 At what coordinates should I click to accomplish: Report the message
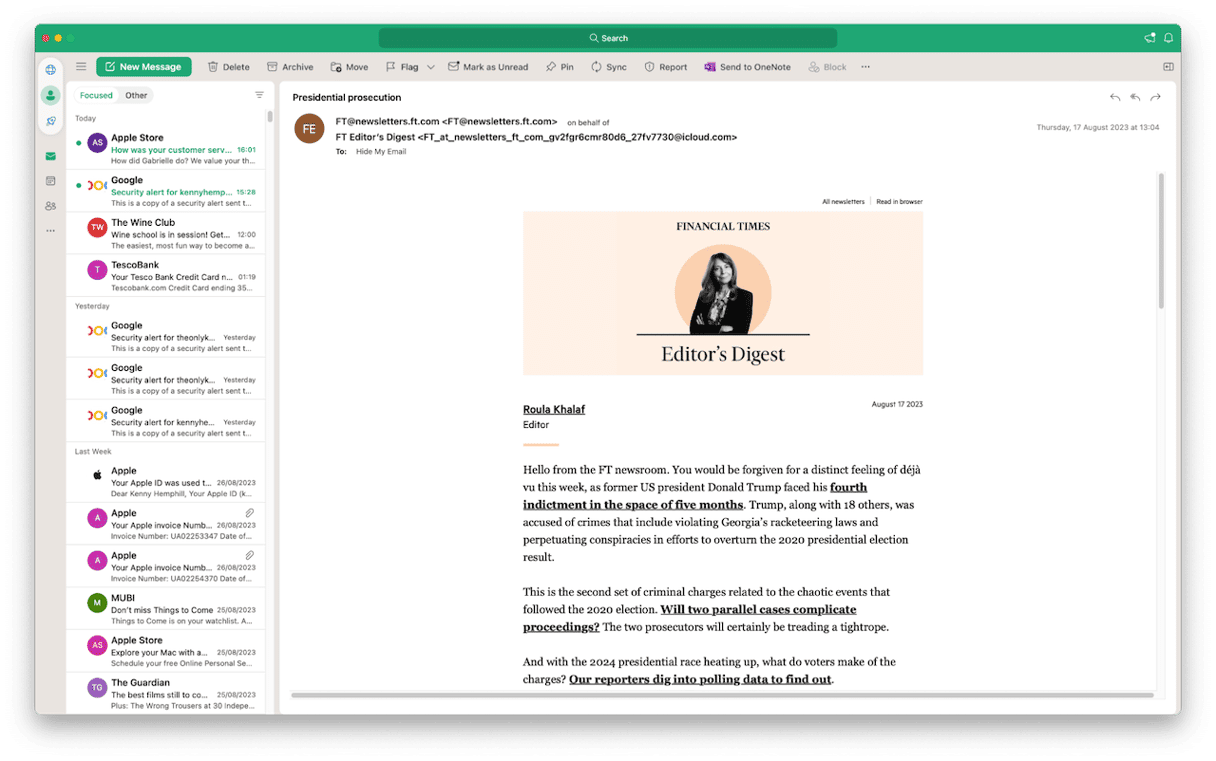[x=666, y=67]
